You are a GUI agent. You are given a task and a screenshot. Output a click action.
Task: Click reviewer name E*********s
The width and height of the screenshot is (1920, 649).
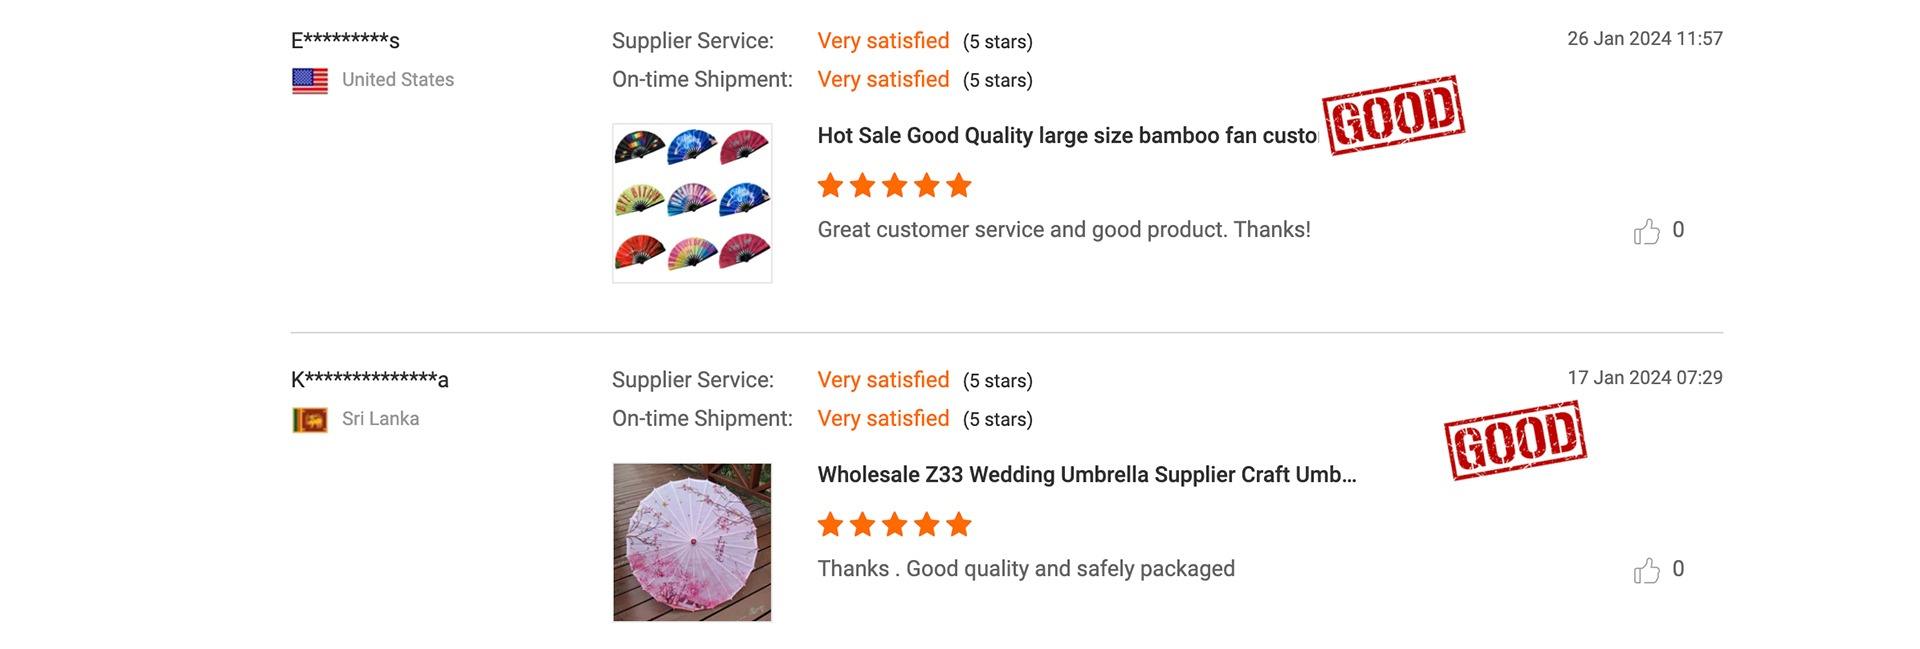click(345, 41)
